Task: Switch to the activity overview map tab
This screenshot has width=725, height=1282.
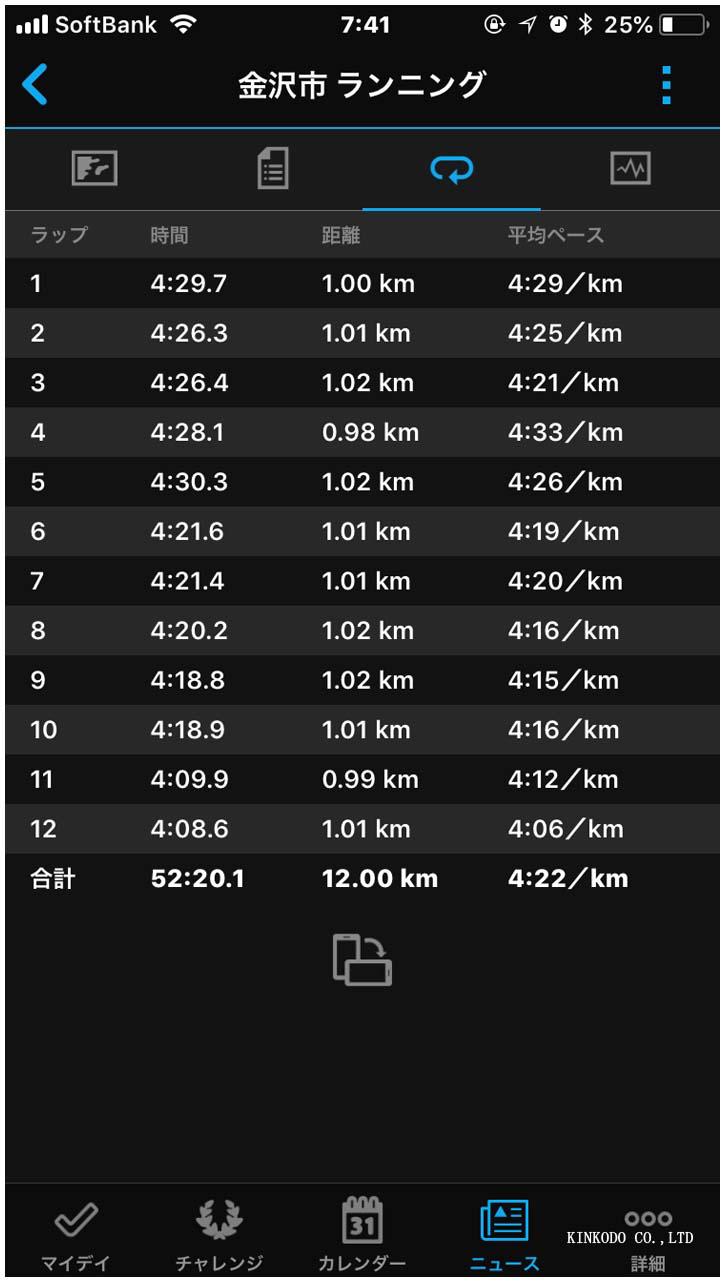Action: pyautogui.click(x=94, y=168)
